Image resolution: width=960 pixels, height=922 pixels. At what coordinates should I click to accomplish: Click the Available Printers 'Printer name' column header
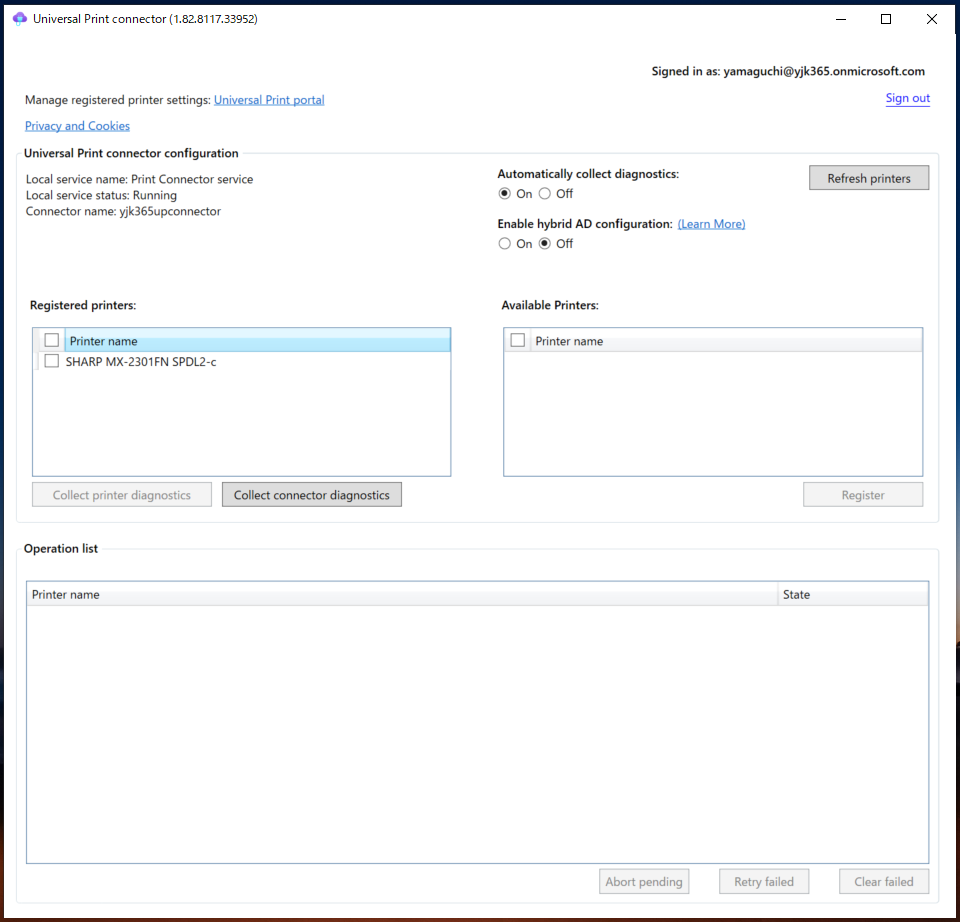tap(726, 340)
